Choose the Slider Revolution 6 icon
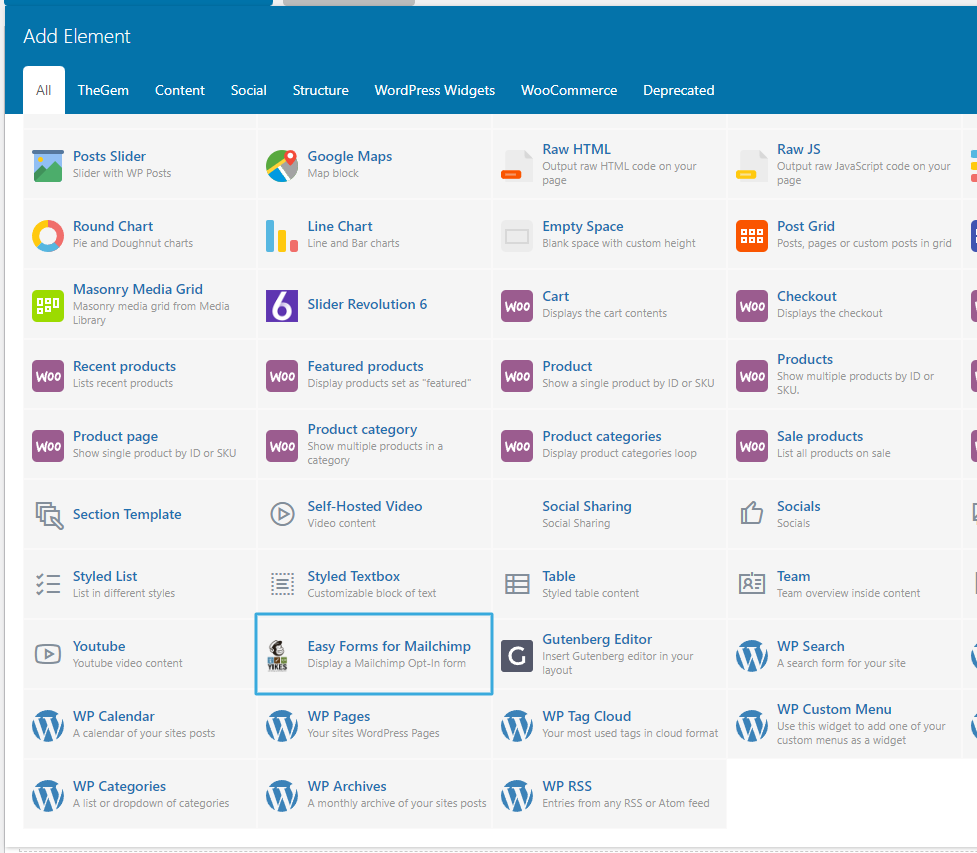This screenshot has height=853, width=977. 282,306
